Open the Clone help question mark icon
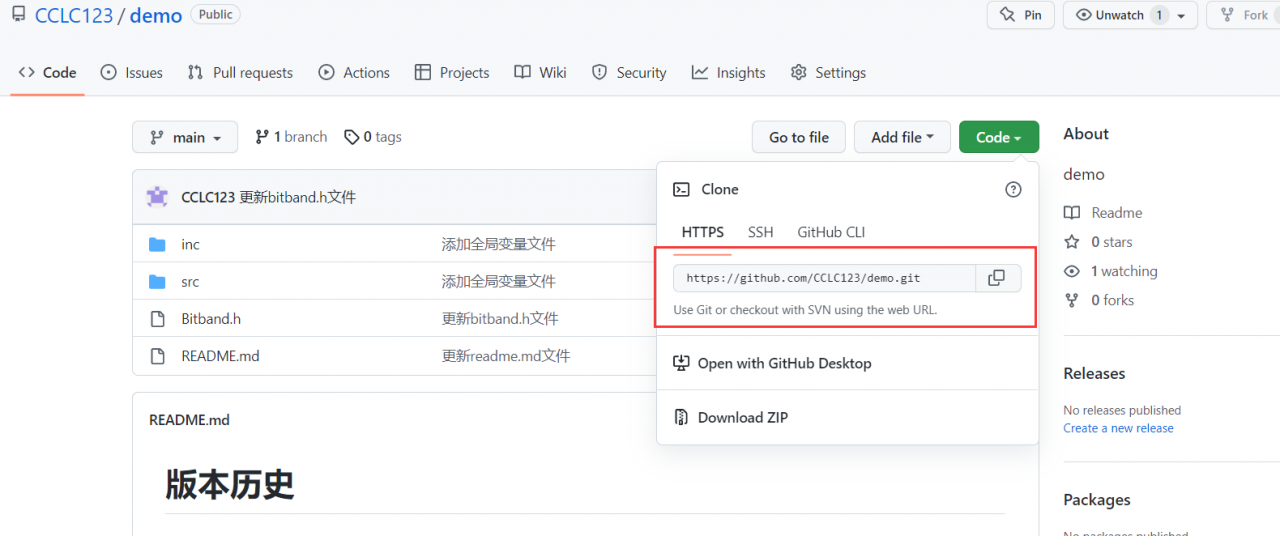The width and height of the screenshot is (1280, 536). [1013, 189]
